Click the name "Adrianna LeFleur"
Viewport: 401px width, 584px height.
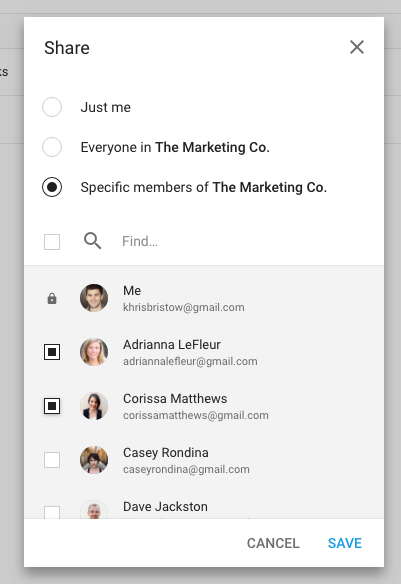point(172,345)
